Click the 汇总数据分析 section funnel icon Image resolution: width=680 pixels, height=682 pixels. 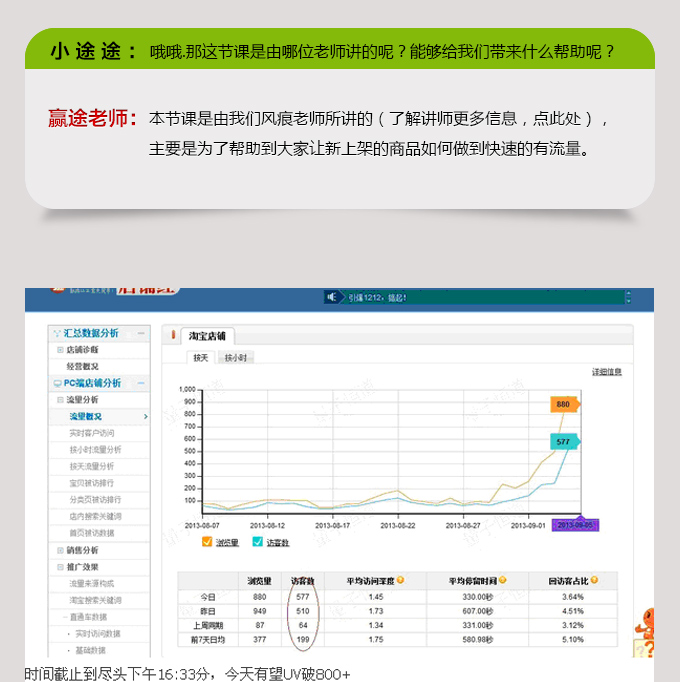(x=57, y=334)
